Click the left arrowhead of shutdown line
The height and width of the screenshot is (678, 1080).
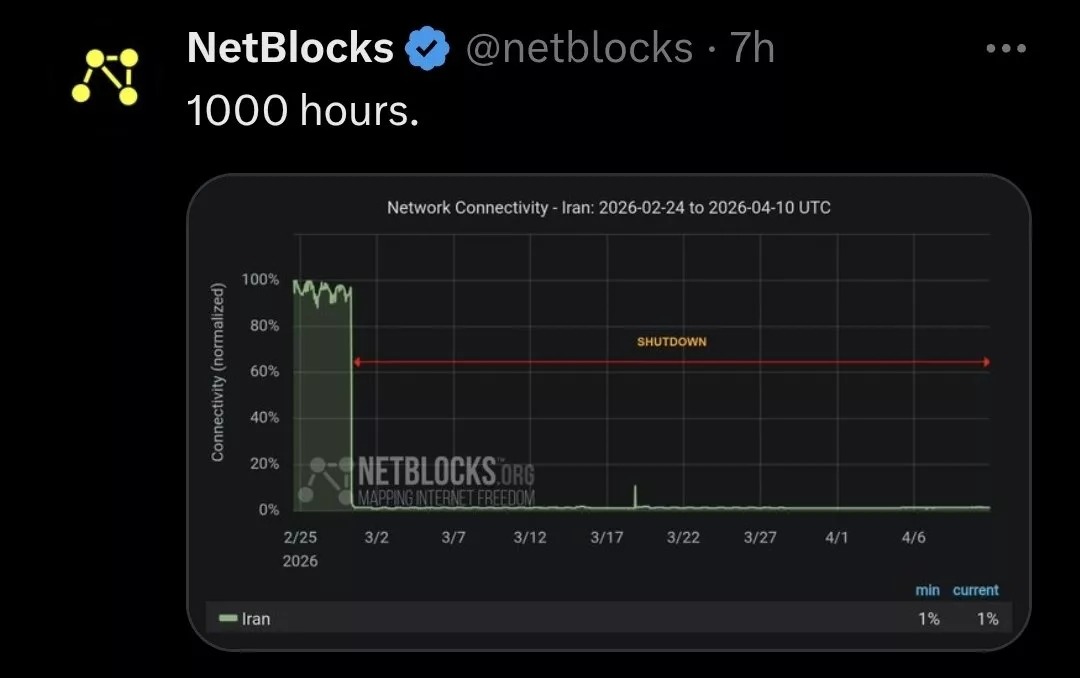(357, 362)
